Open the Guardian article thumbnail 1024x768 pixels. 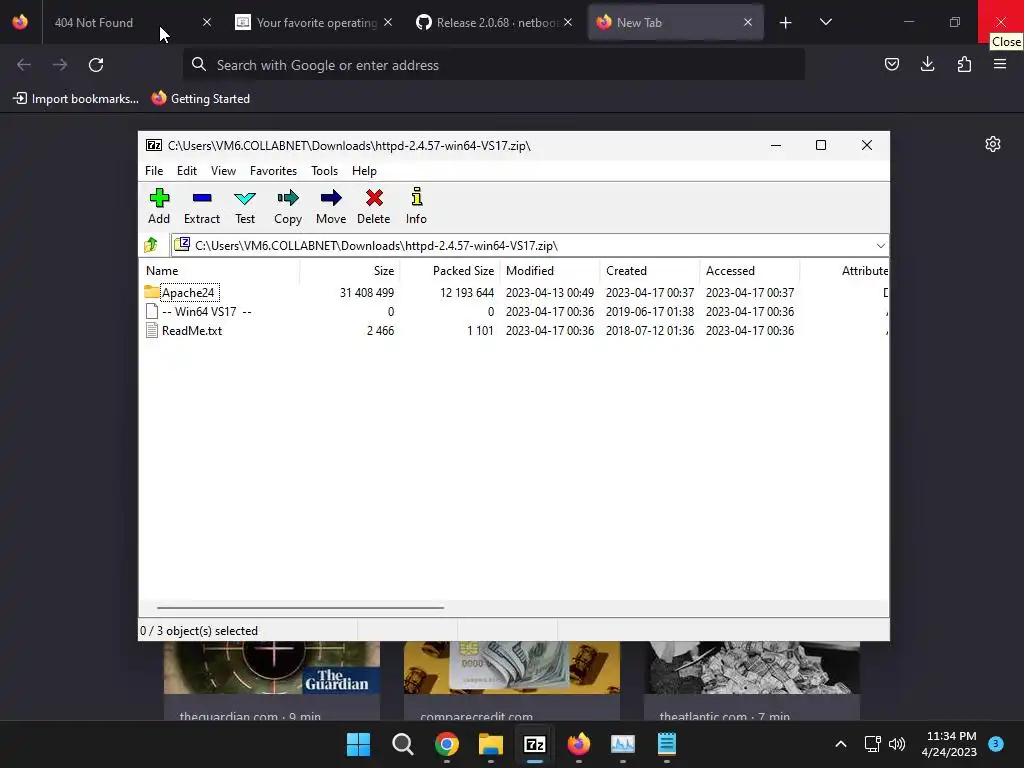[272, 667]
